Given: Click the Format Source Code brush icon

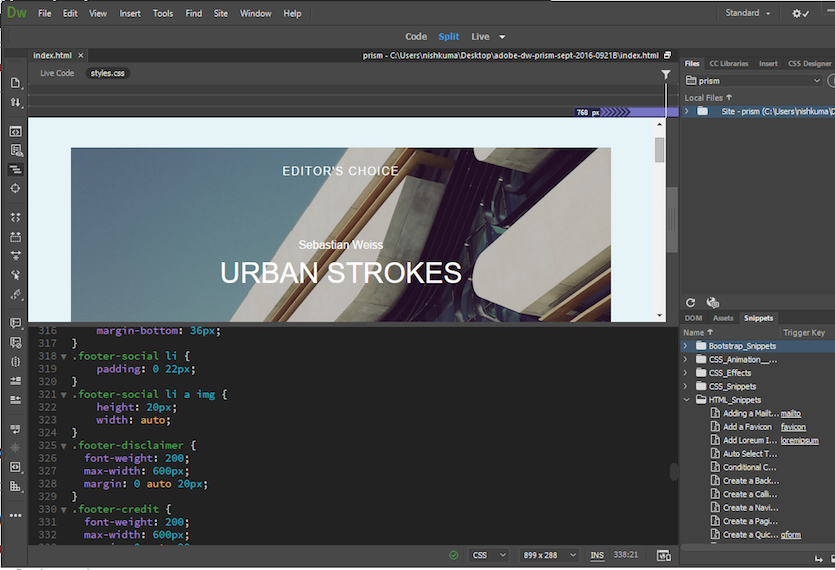Looking at the screenshot, I should pyautogui.click(x=15, y=294).
